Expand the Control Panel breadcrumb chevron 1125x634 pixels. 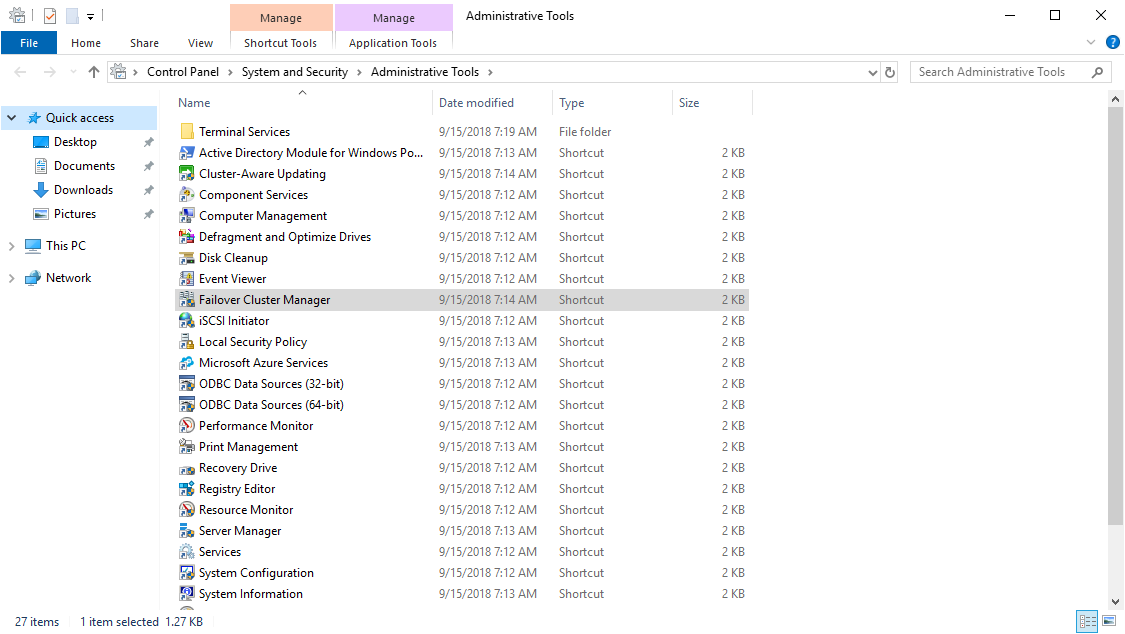point(230,72)
